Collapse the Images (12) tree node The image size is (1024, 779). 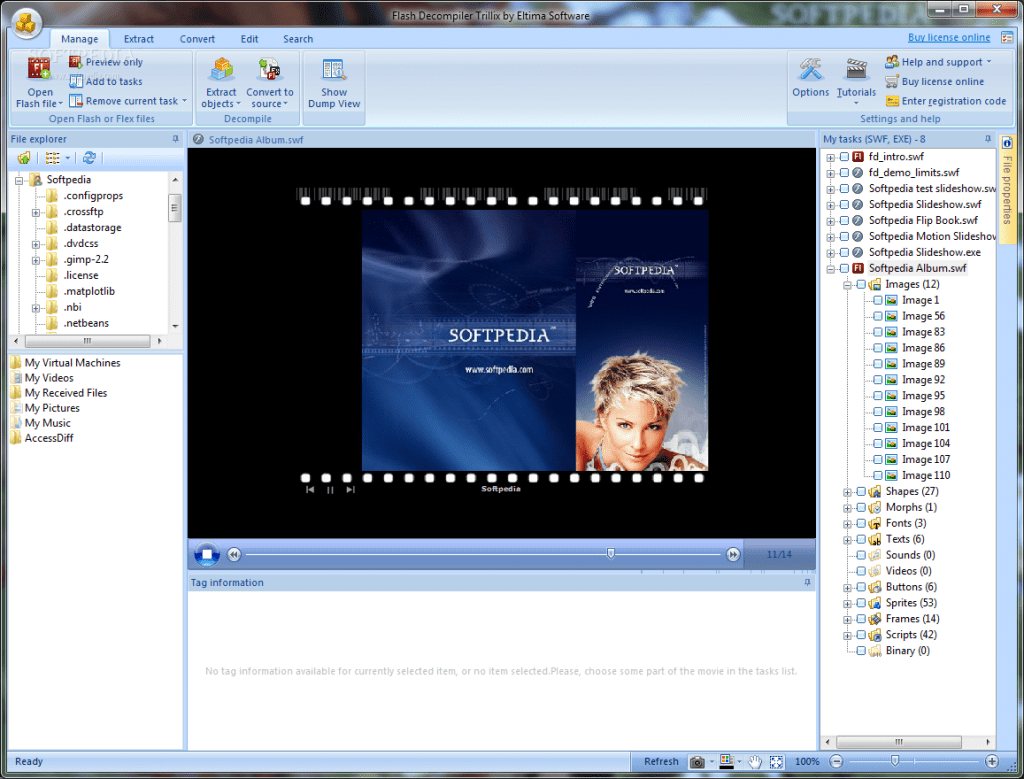848,285
